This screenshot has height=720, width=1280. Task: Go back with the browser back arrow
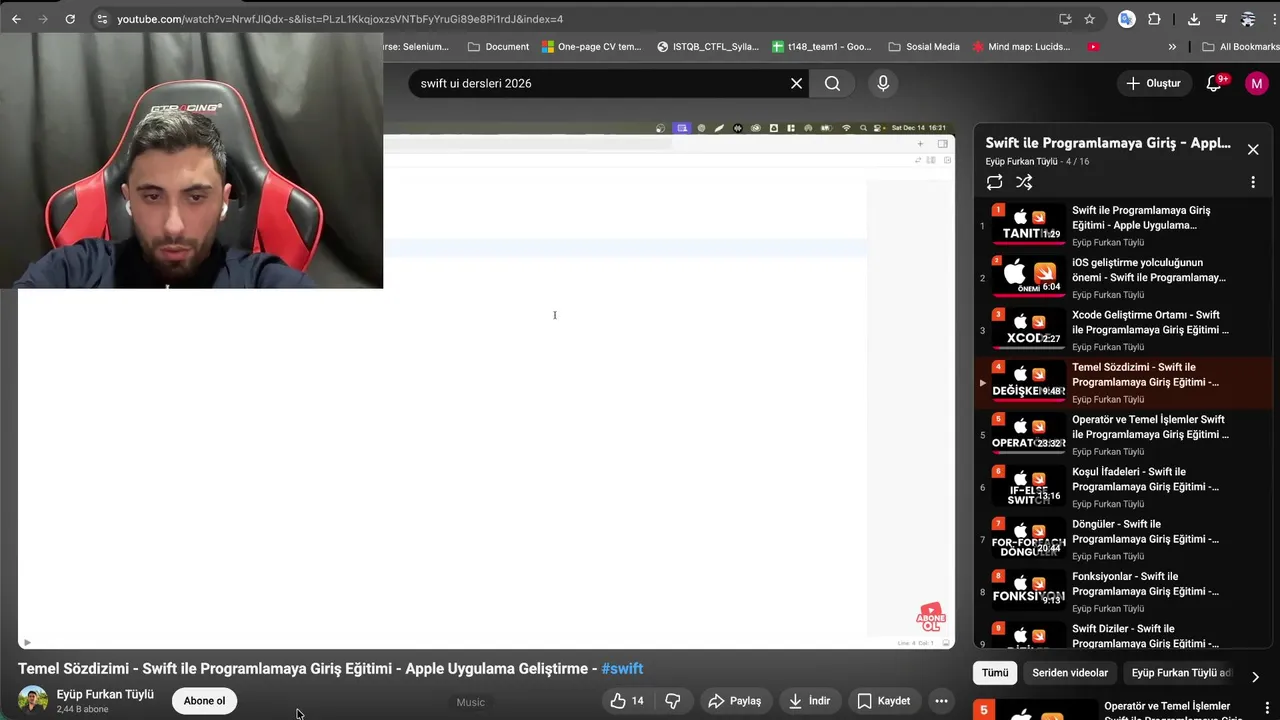click(16, 19)
